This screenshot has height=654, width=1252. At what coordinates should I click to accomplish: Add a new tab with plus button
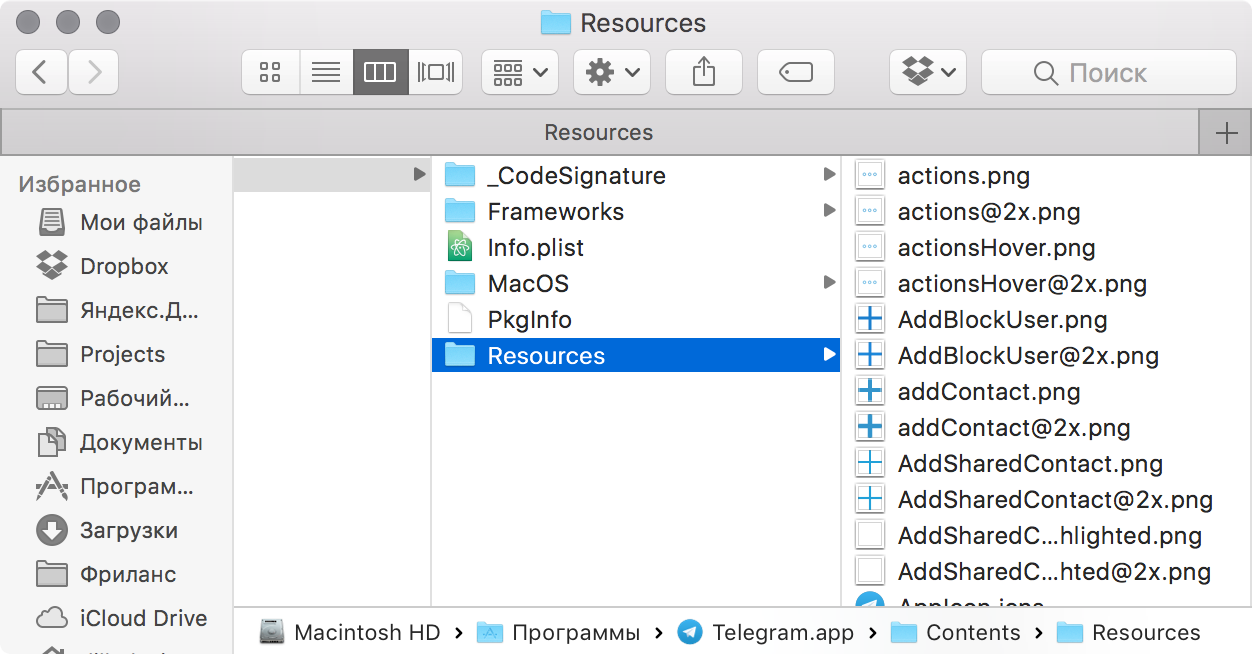click(x=1225, y=133)
